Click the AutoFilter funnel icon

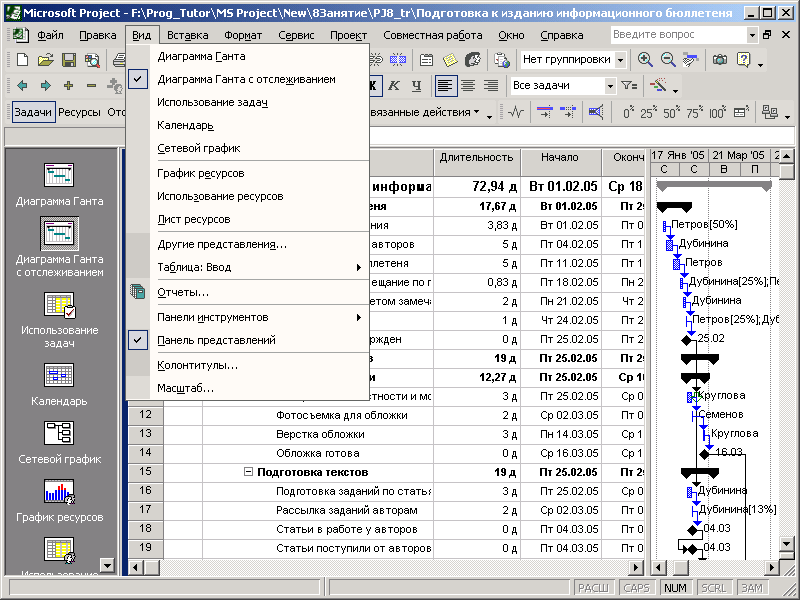629,86
